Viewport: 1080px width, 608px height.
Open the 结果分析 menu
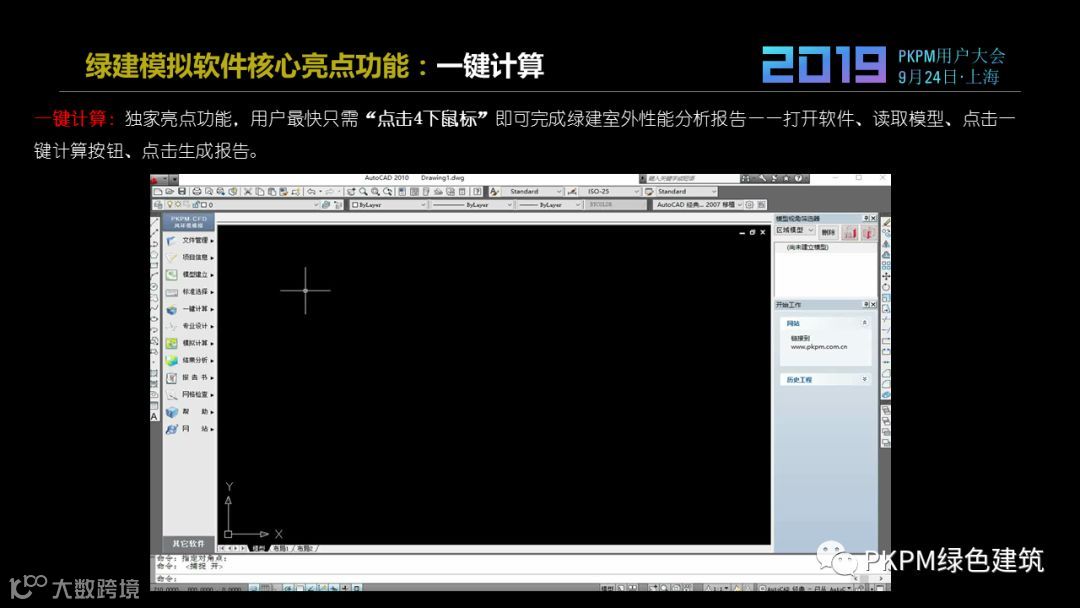189,360
